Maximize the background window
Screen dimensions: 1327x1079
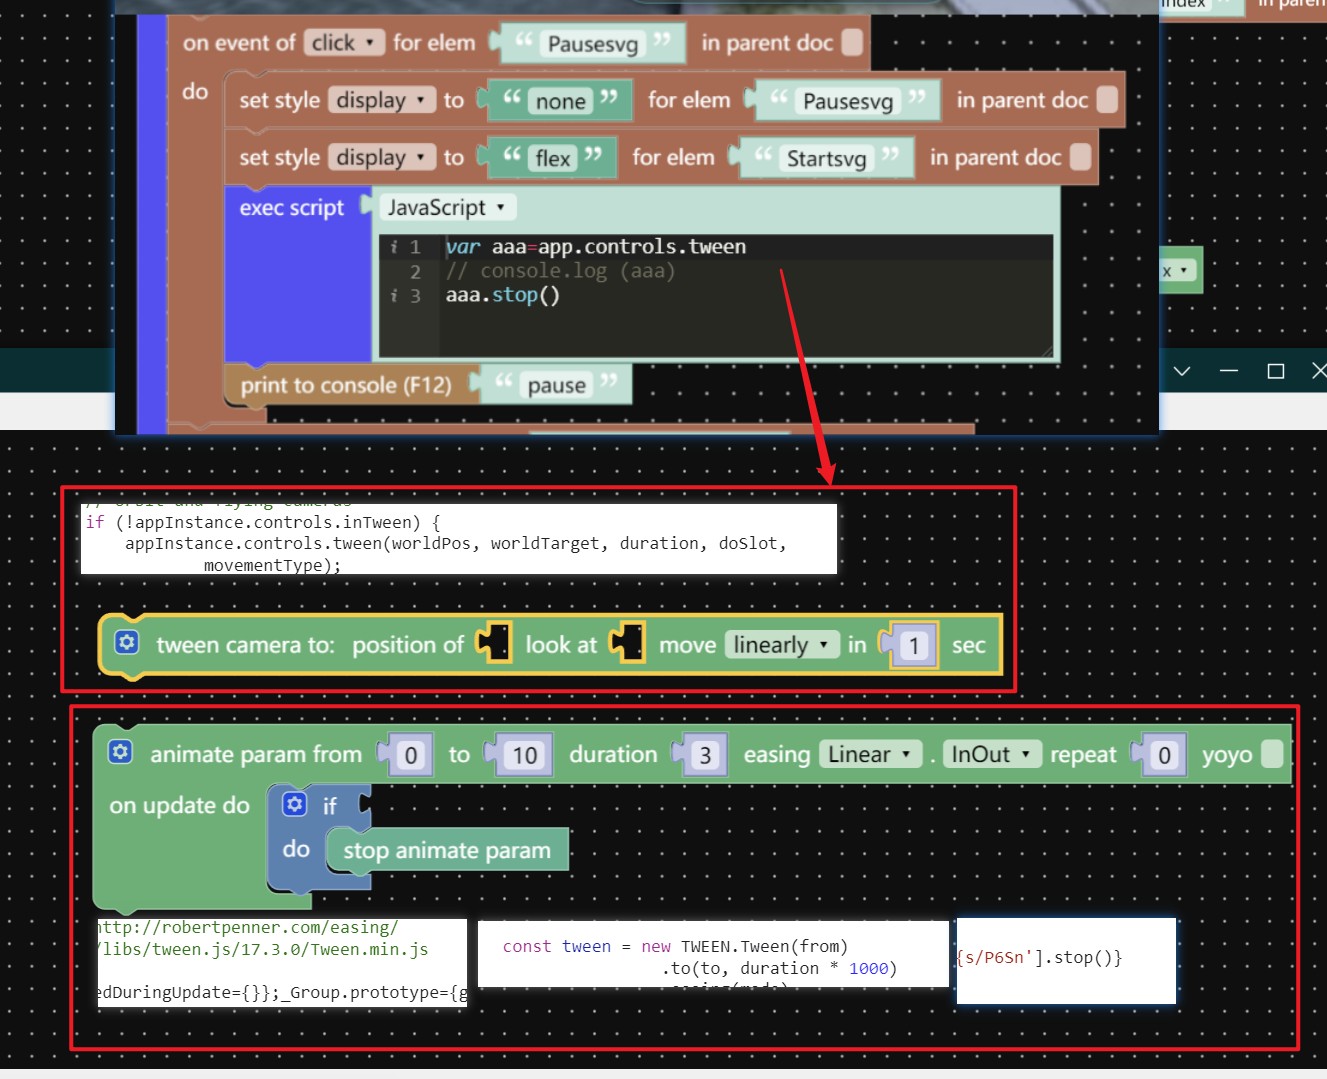pyautogui.click(x=1276, y=371)
